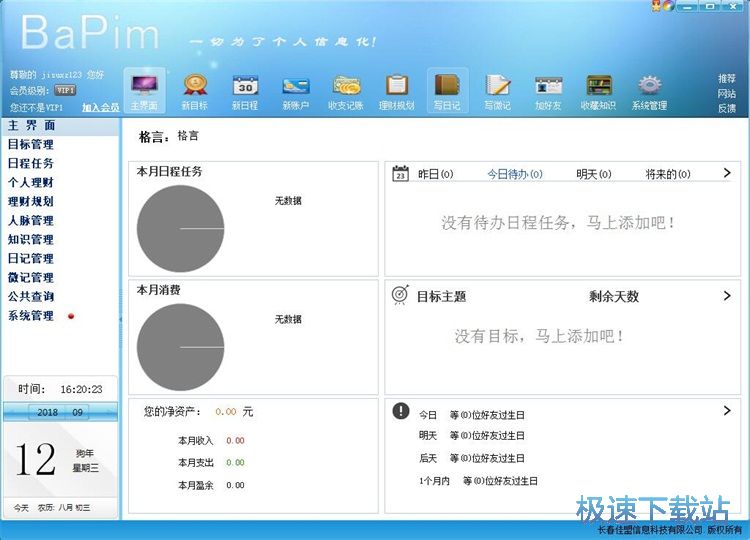The height and width of the screenshot is (540, 750).
Task: Click the 剩余天数 column header
Action: pyautogui.click(x=614, y=297)
